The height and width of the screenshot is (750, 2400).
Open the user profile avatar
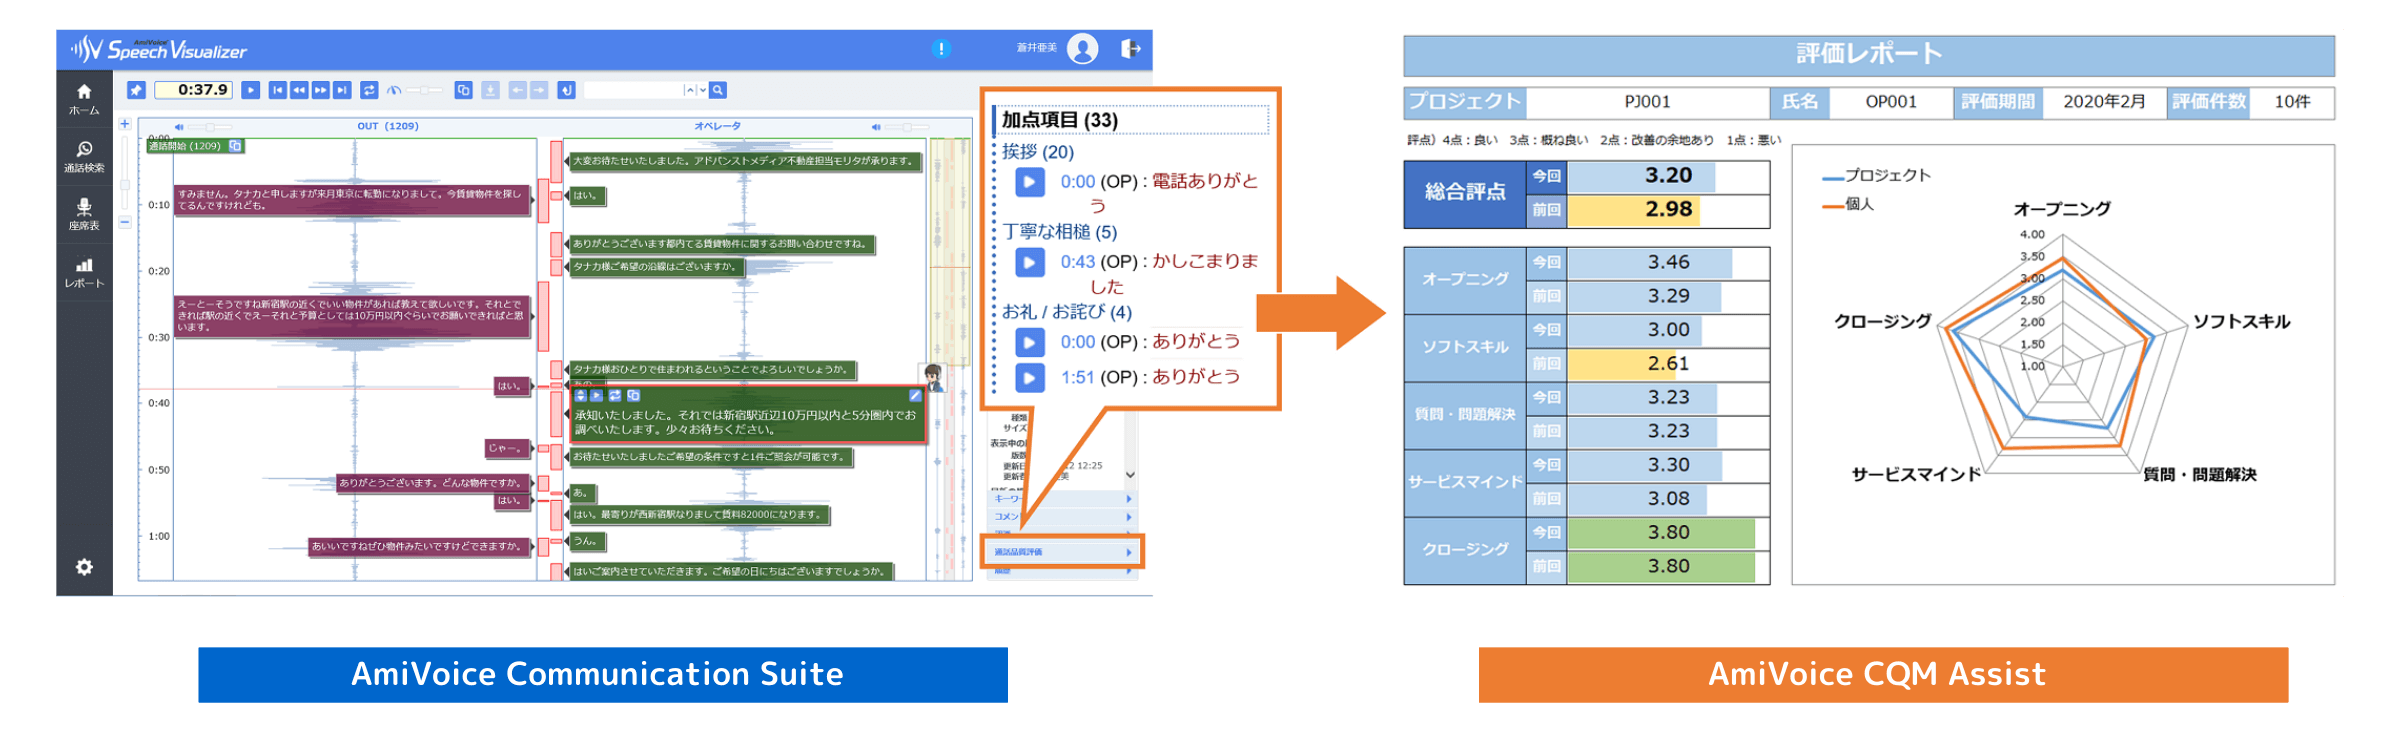[1082, 48]
